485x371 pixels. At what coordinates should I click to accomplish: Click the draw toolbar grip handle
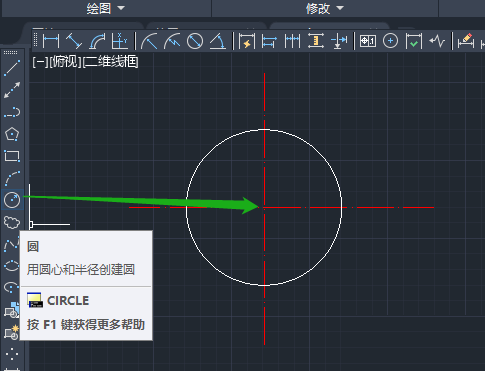11,52
